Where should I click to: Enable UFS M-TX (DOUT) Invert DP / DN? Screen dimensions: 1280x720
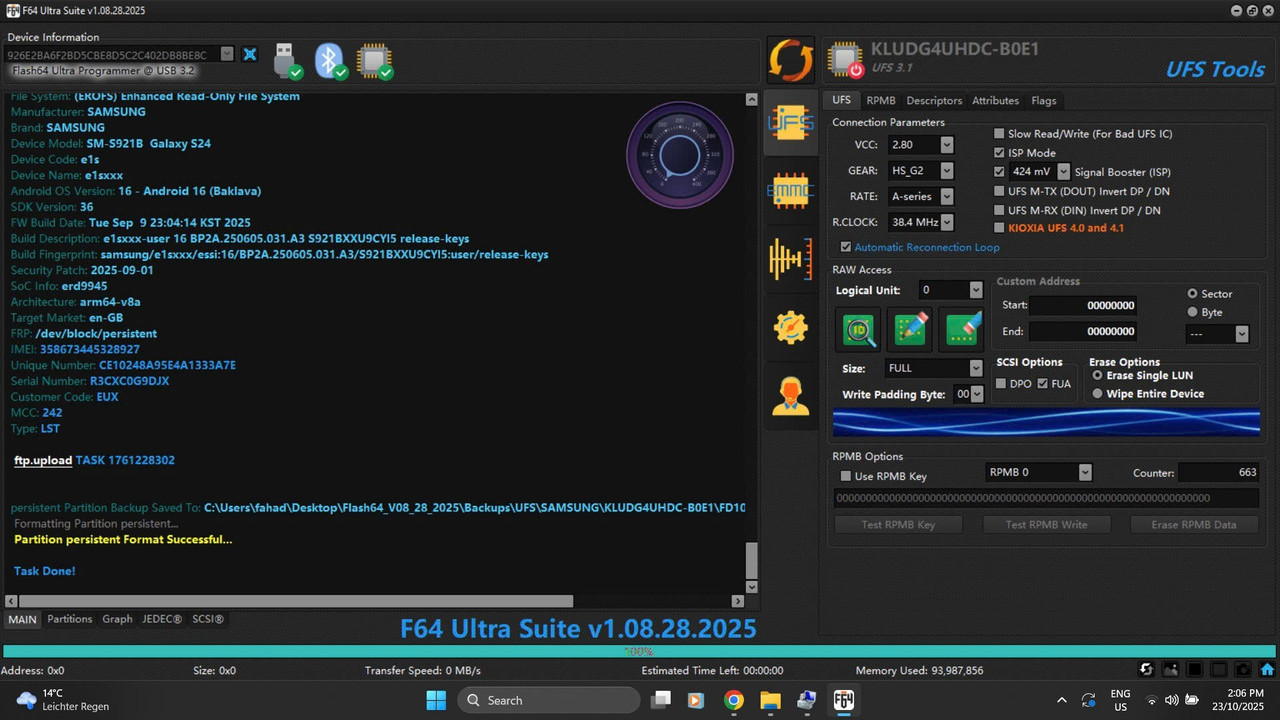999,191
